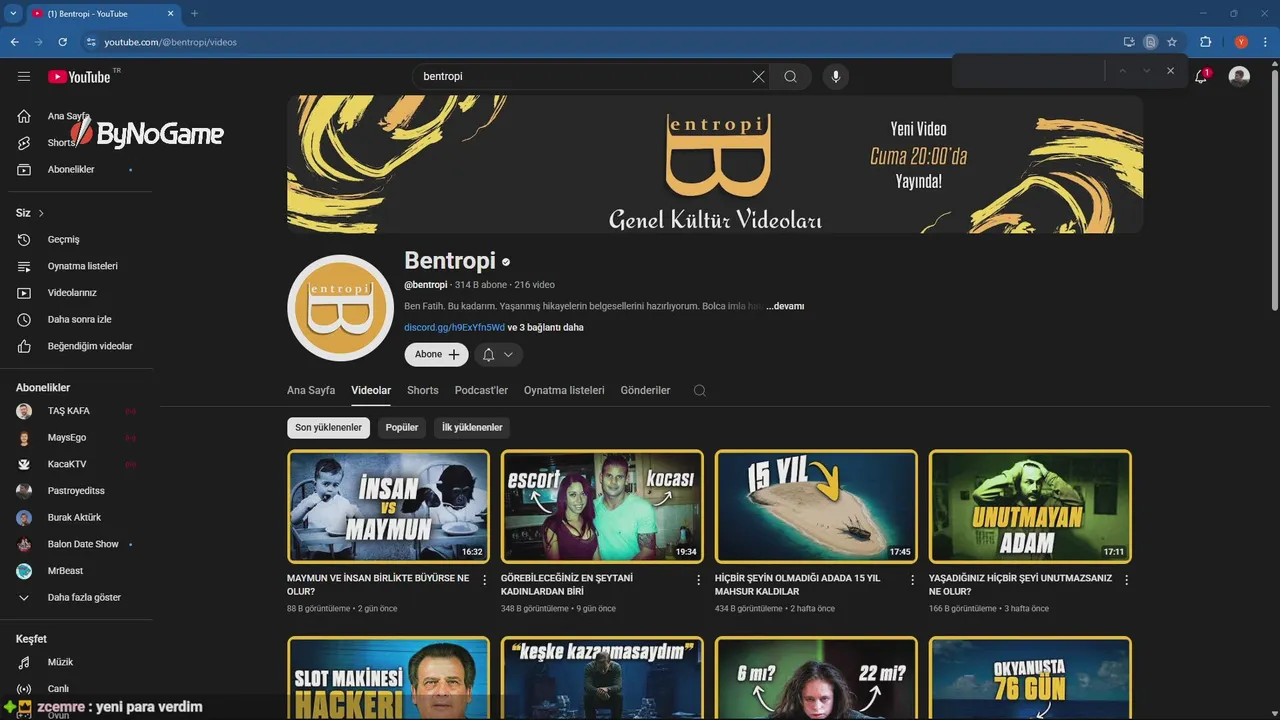Open ve 3 bağlantı daha links
1280x720 pixels.
546,328
